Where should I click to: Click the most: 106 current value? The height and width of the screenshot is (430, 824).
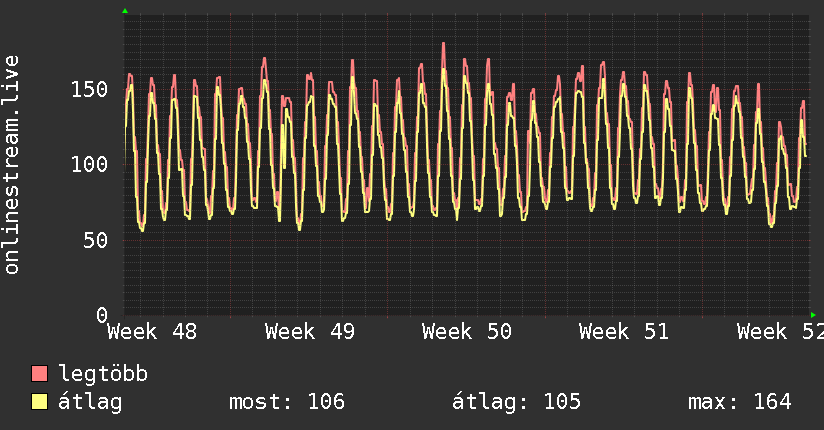[x=287, y=402]
